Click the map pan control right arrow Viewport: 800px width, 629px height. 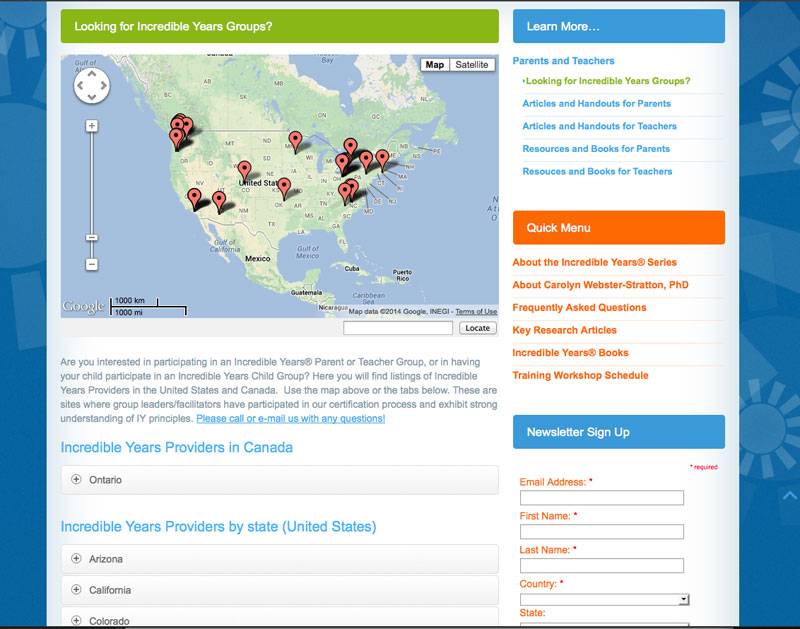[x=104, y=86]
